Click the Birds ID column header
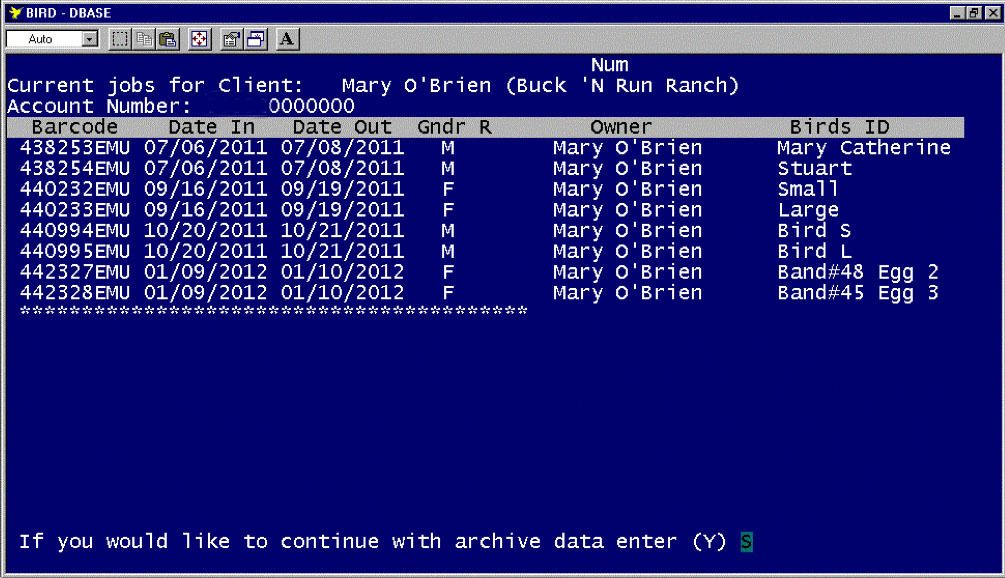Image resolution: width=1005 pixels, height=578 pixels. tap(839, 127)
